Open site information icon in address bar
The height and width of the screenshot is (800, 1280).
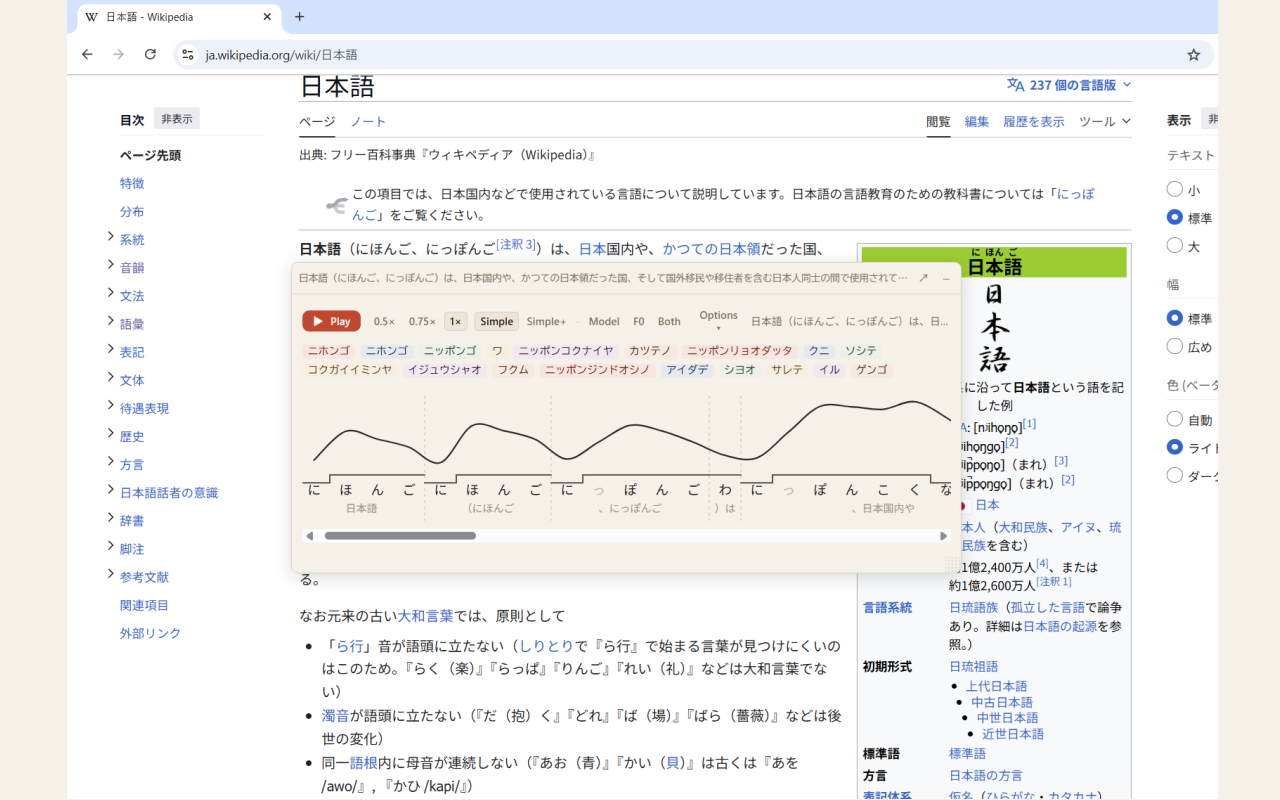pyautogui.click(x=188, y=55)
